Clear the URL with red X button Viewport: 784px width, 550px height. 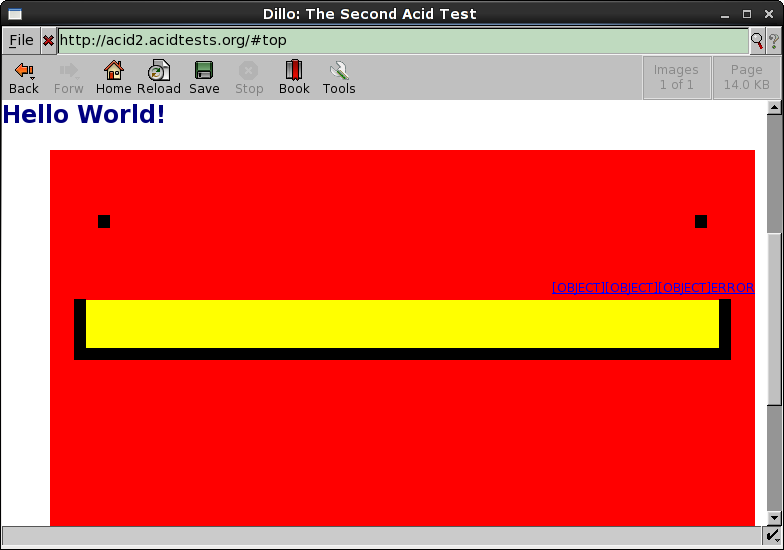coord(48,41)
